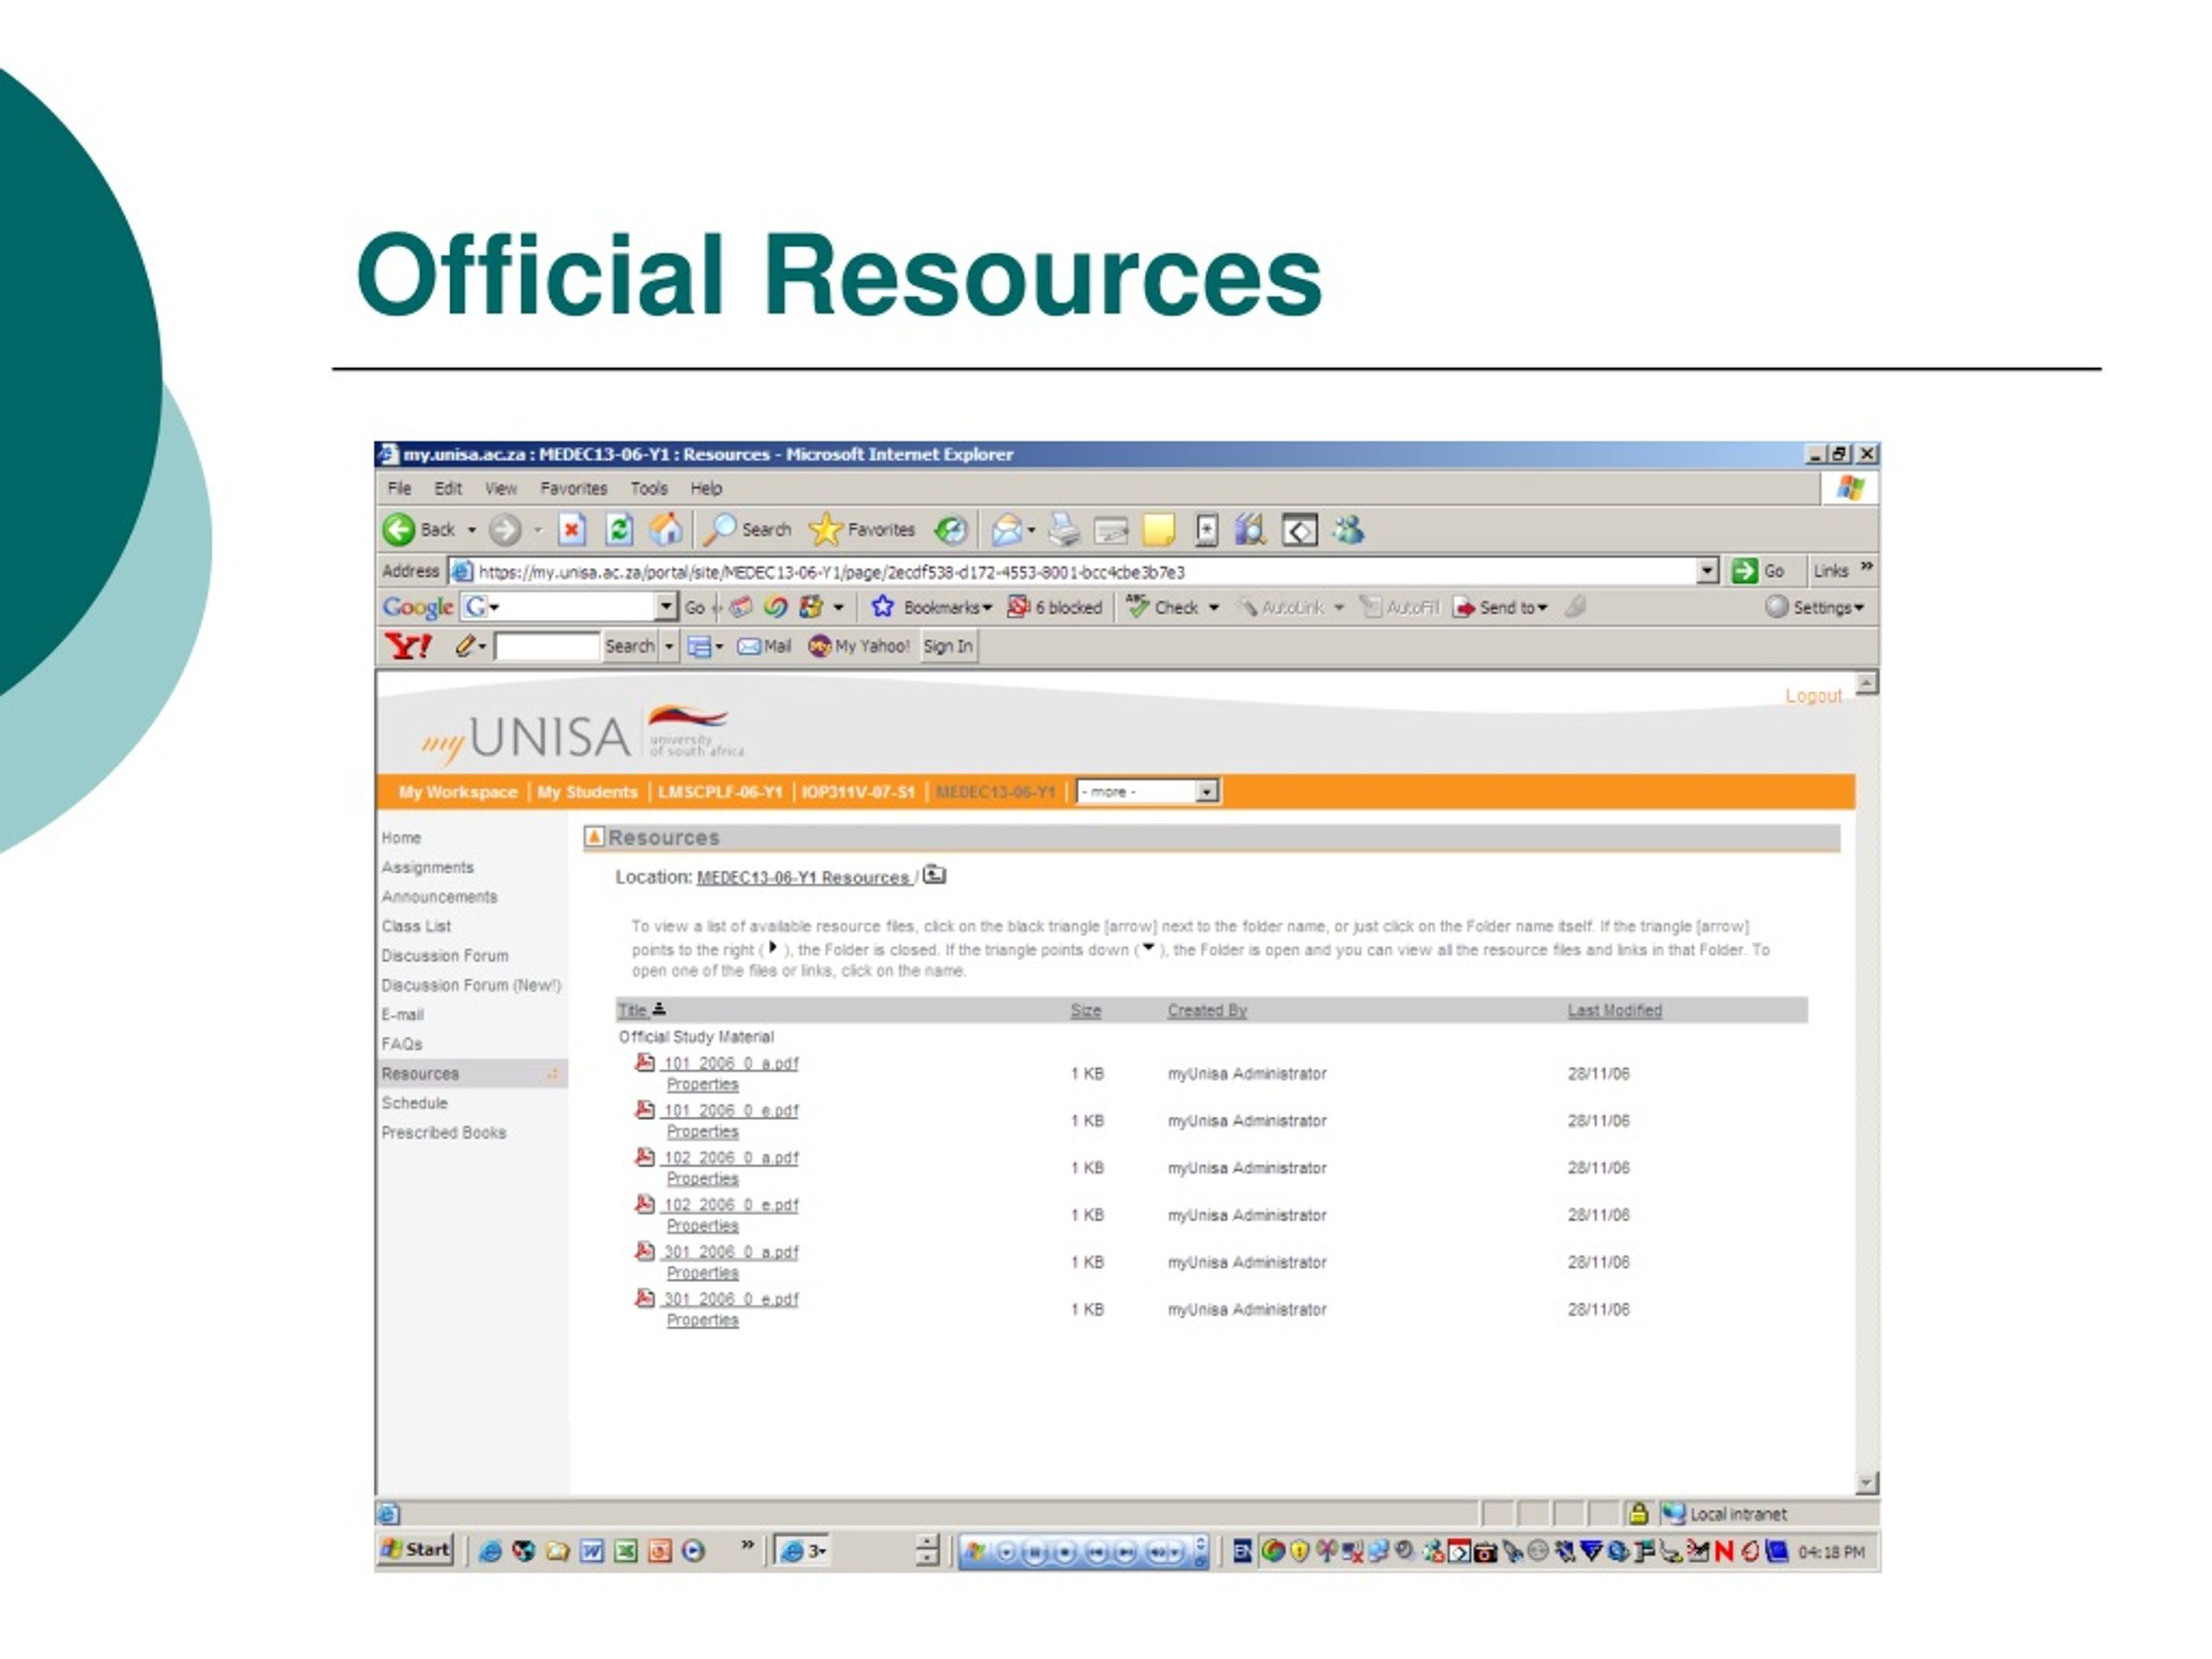Click the grey Forward arrow button
The height and width of the screenshot is (1659, 2212).
[505, 530]
